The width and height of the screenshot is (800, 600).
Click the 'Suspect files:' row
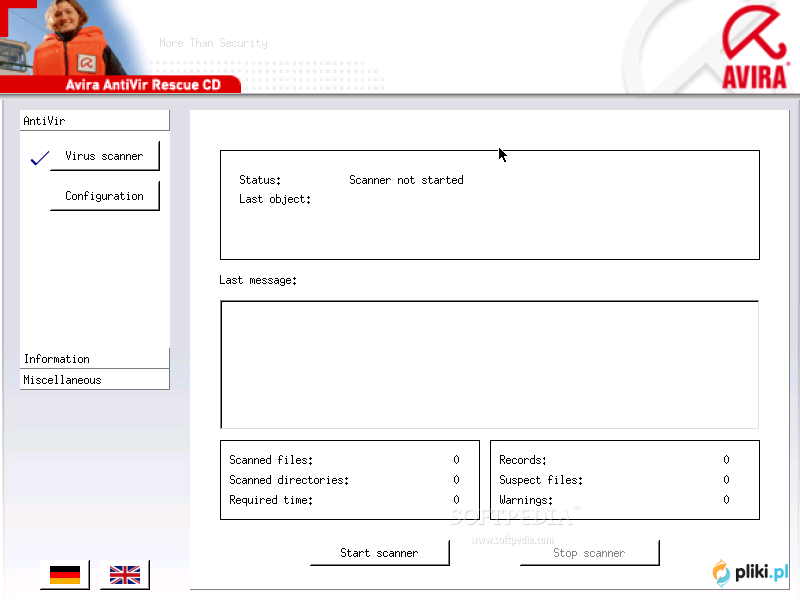[615, 480]
